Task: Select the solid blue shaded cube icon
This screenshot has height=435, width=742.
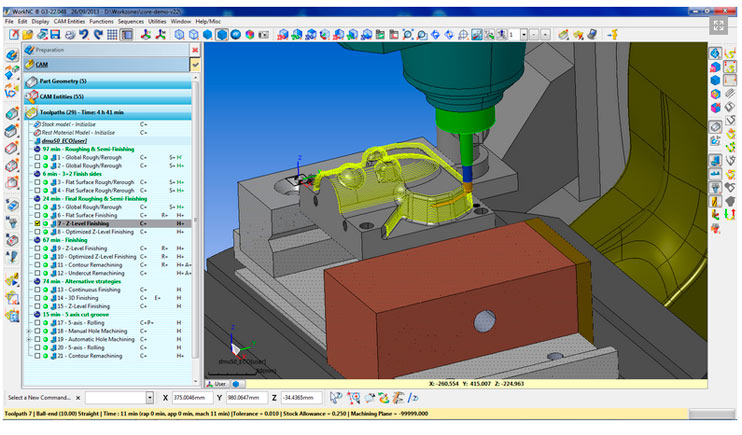Action: point(207,34)
